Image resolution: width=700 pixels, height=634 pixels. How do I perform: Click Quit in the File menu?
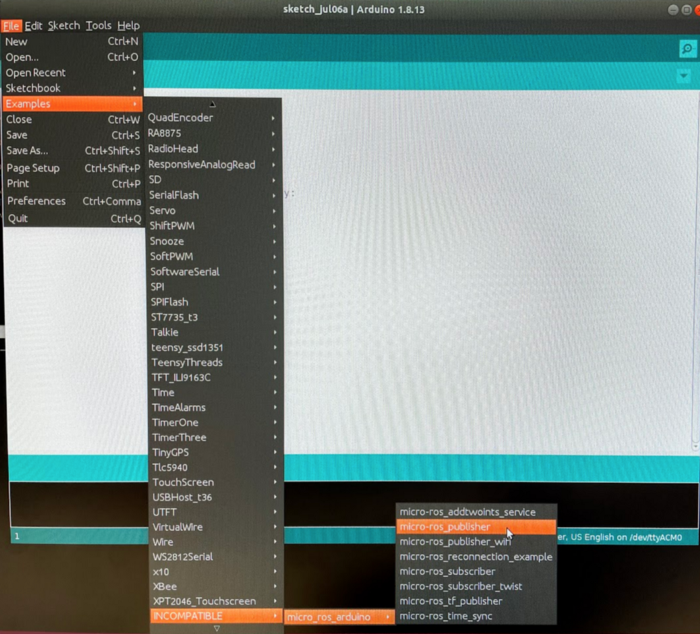[x=18, y=219]
